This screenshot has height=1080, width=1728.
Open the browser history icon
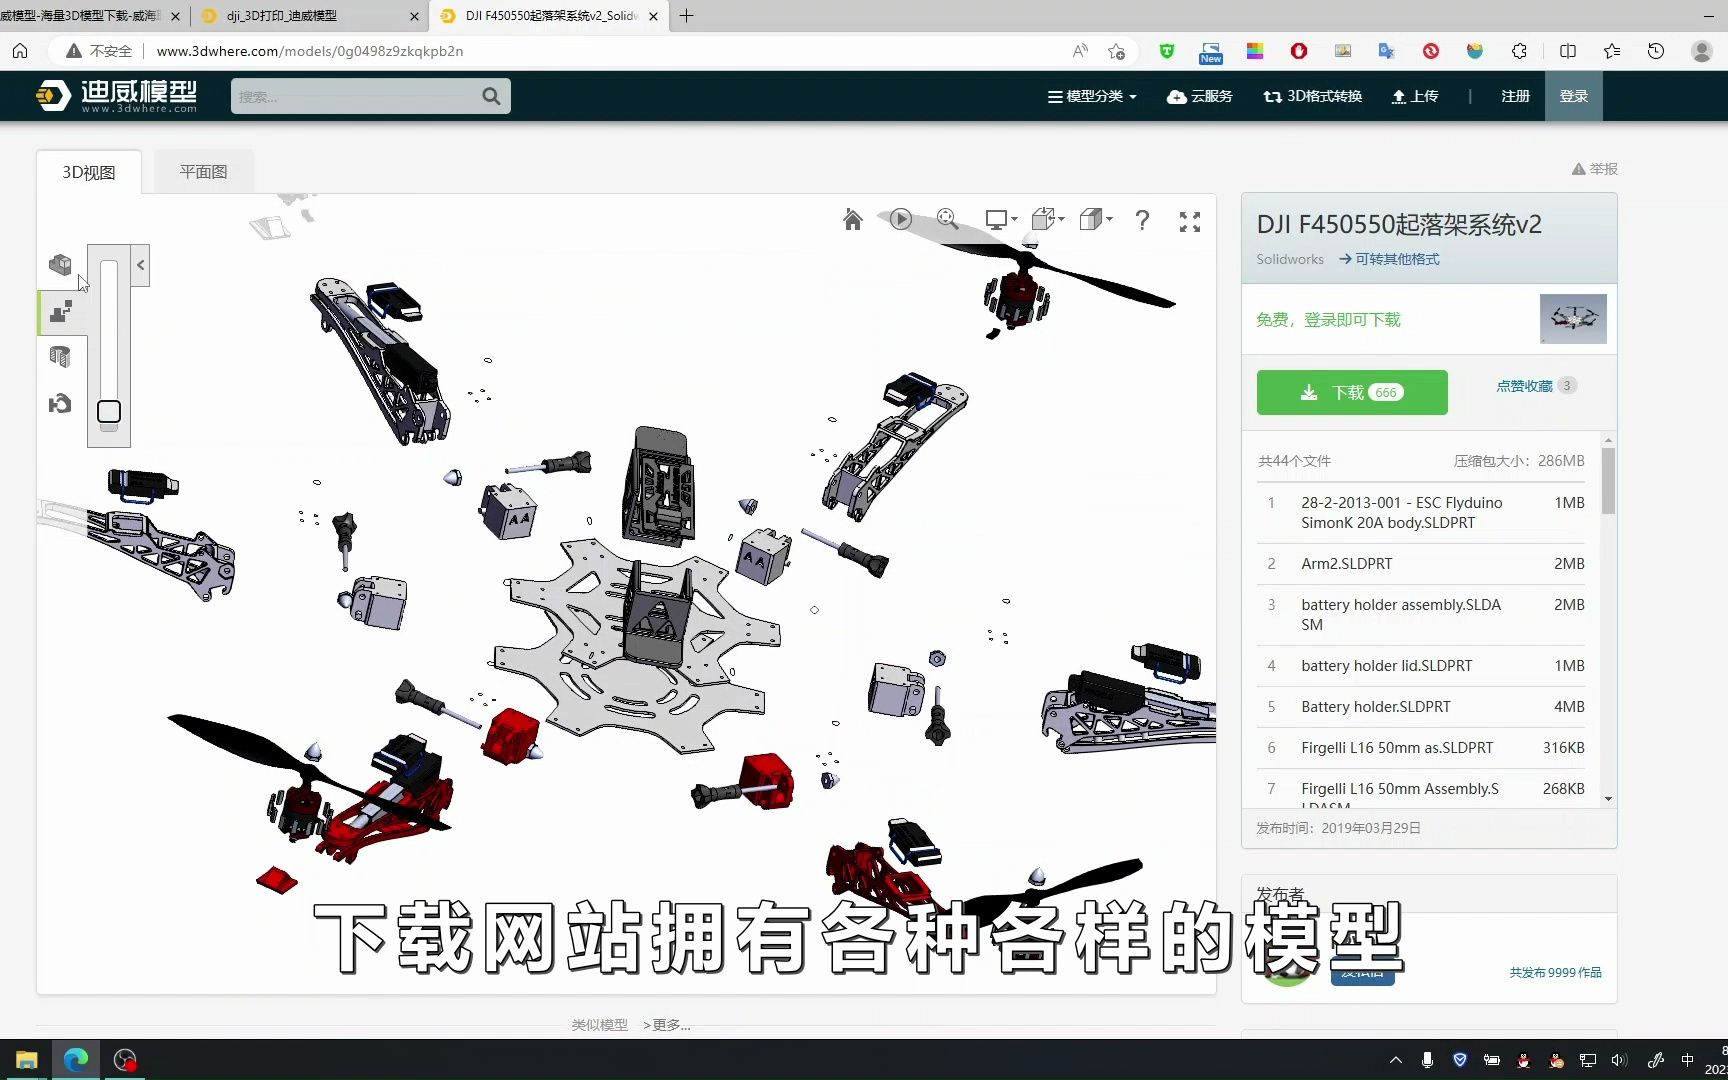pyautogui.click(x=1656, y=51)
